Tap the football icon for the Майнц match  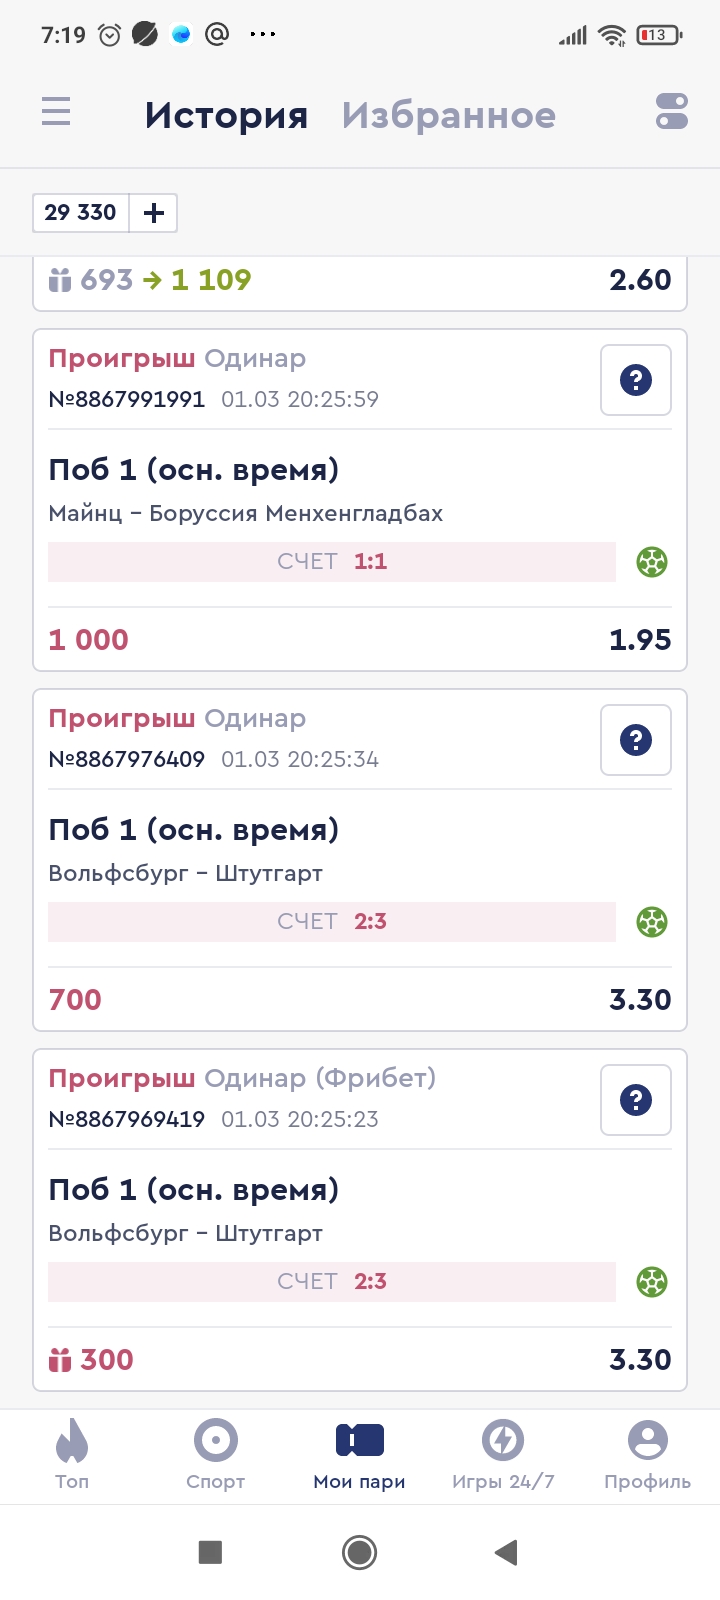tap(652, 562)
